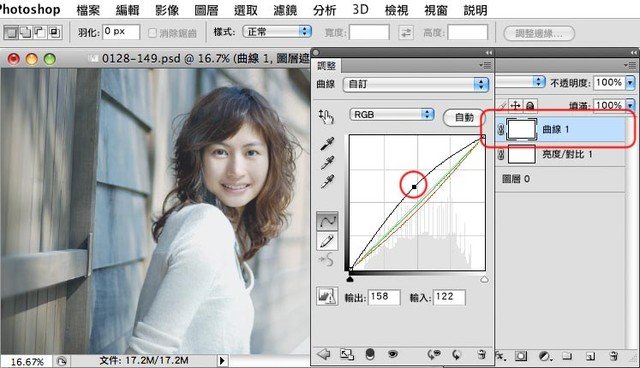The image size is (640, 368).
Task: Toggle clip to layer button in adjustments
Action: (x=370, y=354)
